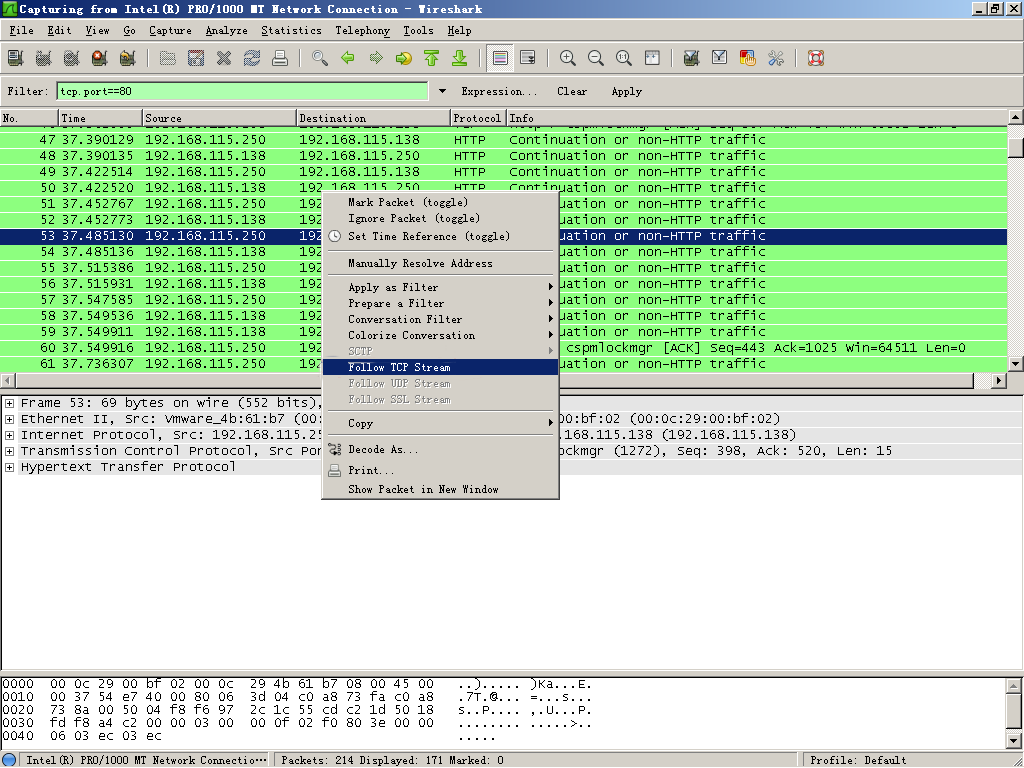Image resolution: width=1024 pixels, height=768 pixels.
Task: Choose Set Time Reference (toggle)
Action: pos(441,236)
